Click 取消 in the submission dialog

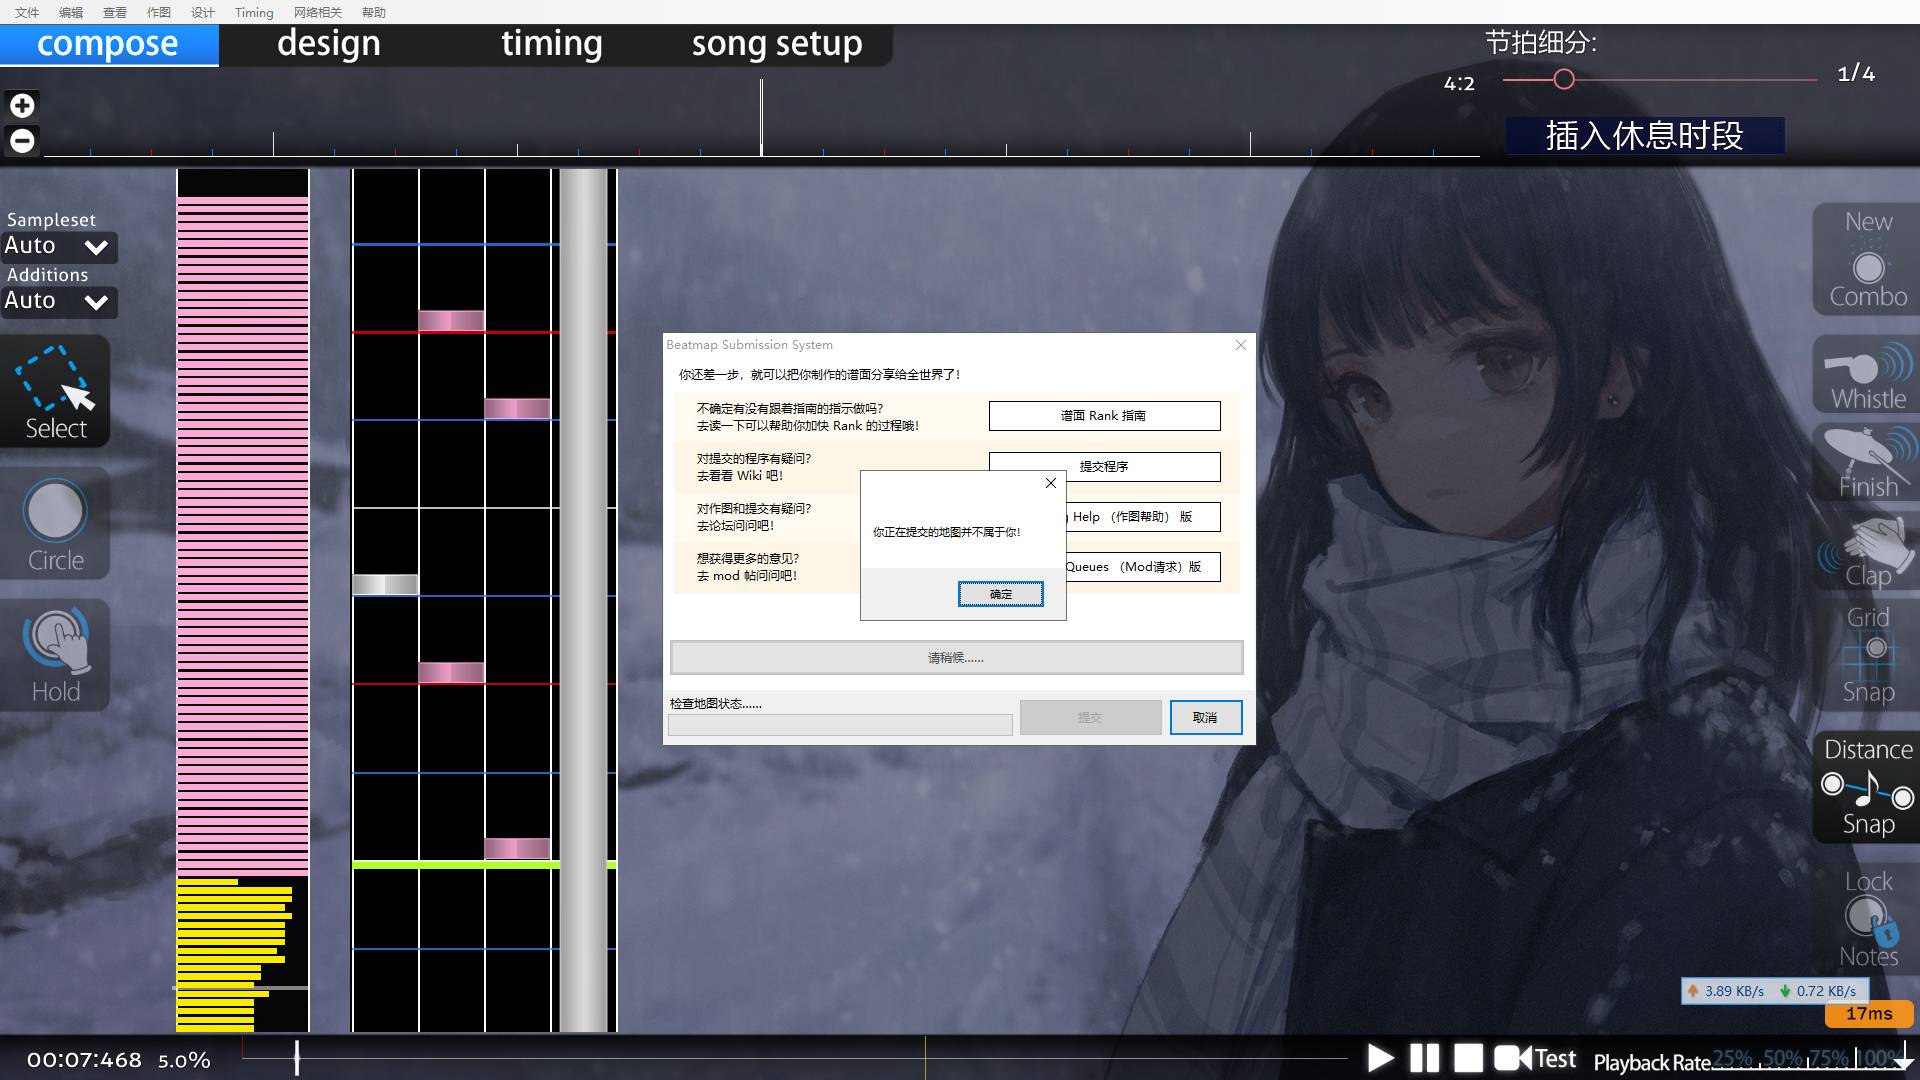(x=1206, y=718)
